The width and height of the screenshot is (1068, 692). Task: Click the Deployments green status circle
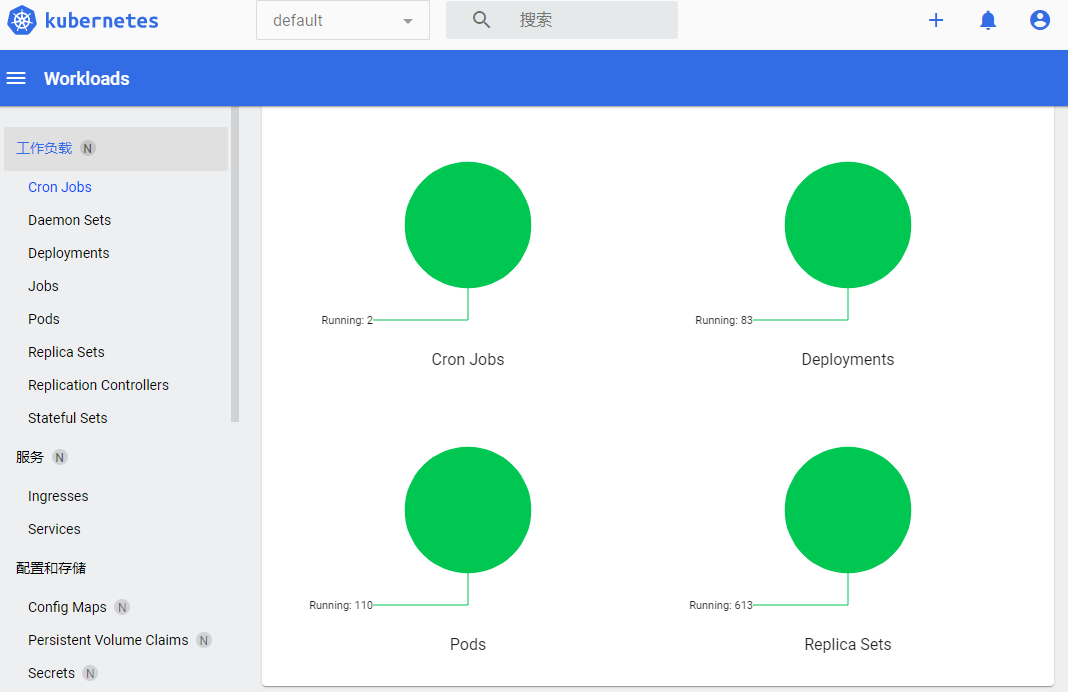point(848,225)
